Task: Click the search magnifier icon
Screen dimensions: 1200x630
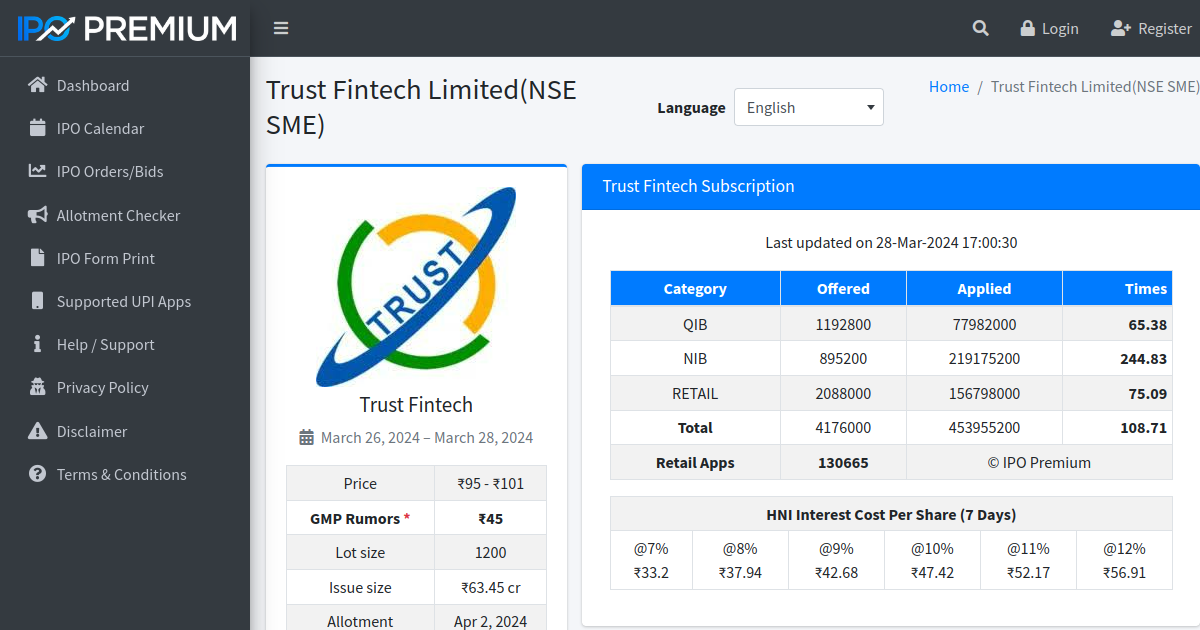Action: click(x=980, y=28)
